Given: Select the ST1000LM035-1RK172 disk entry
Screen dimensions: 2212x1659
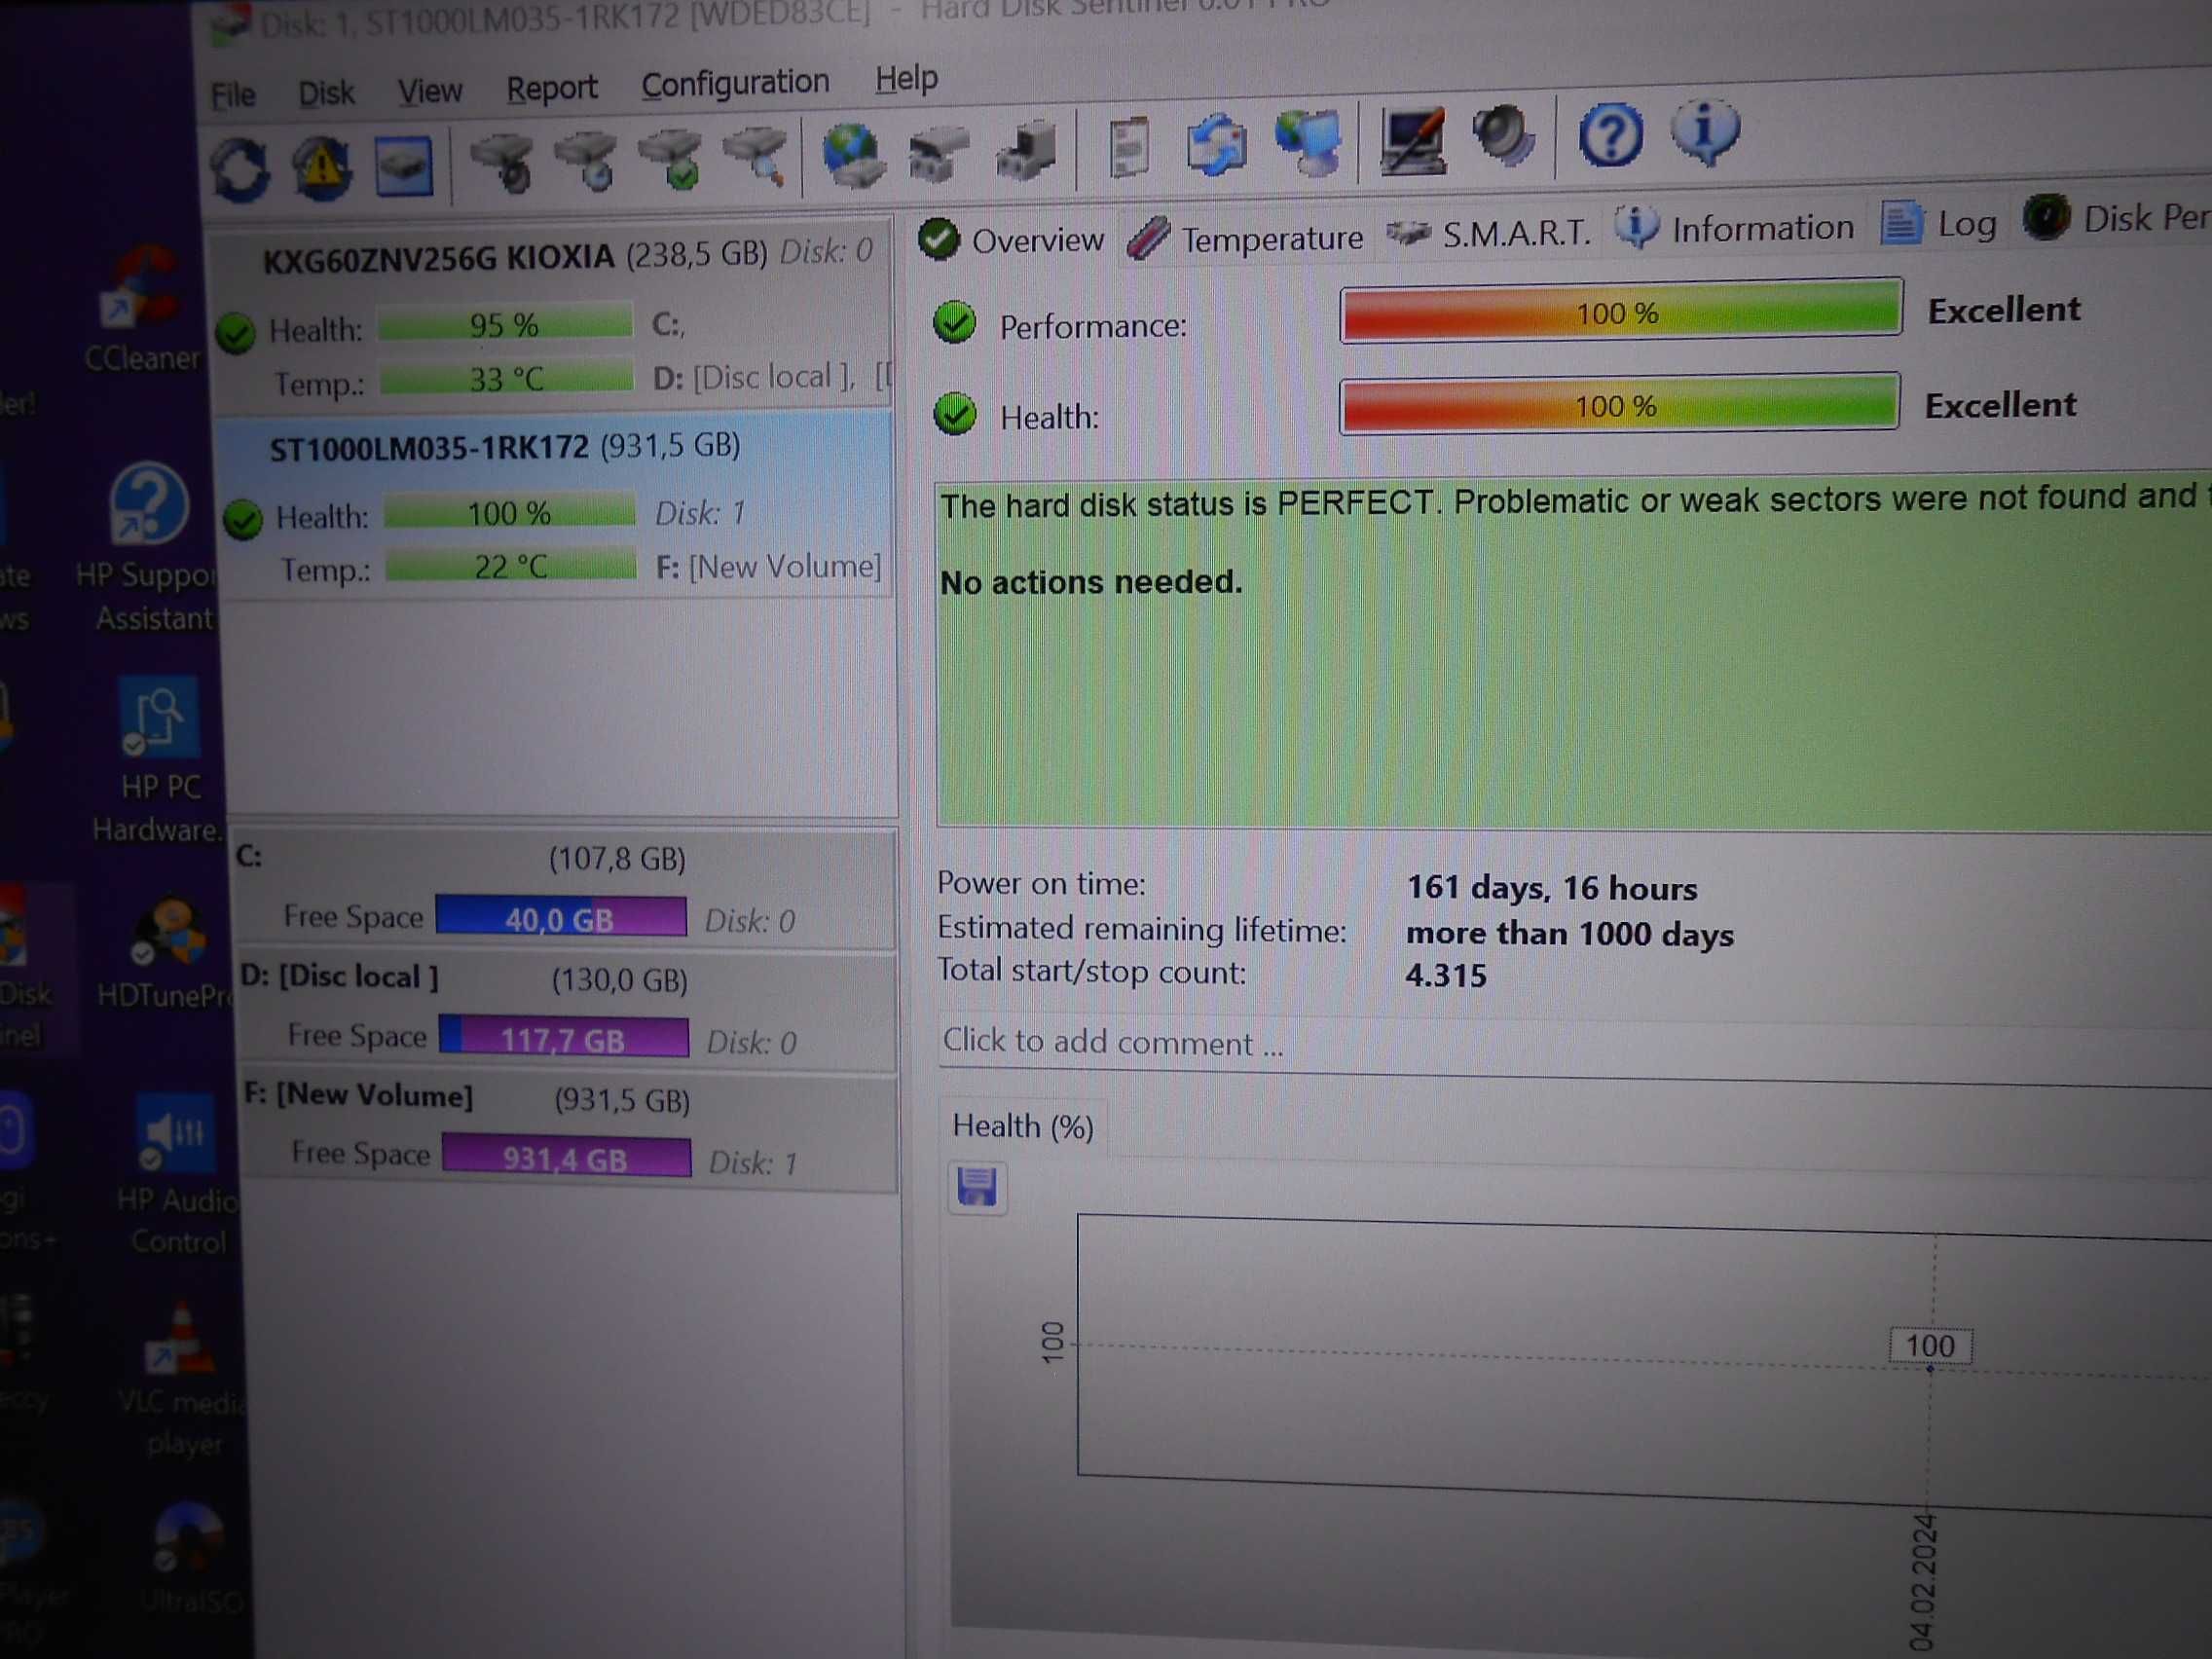Looking at the screenshot, I should click(x=556, y=507).
